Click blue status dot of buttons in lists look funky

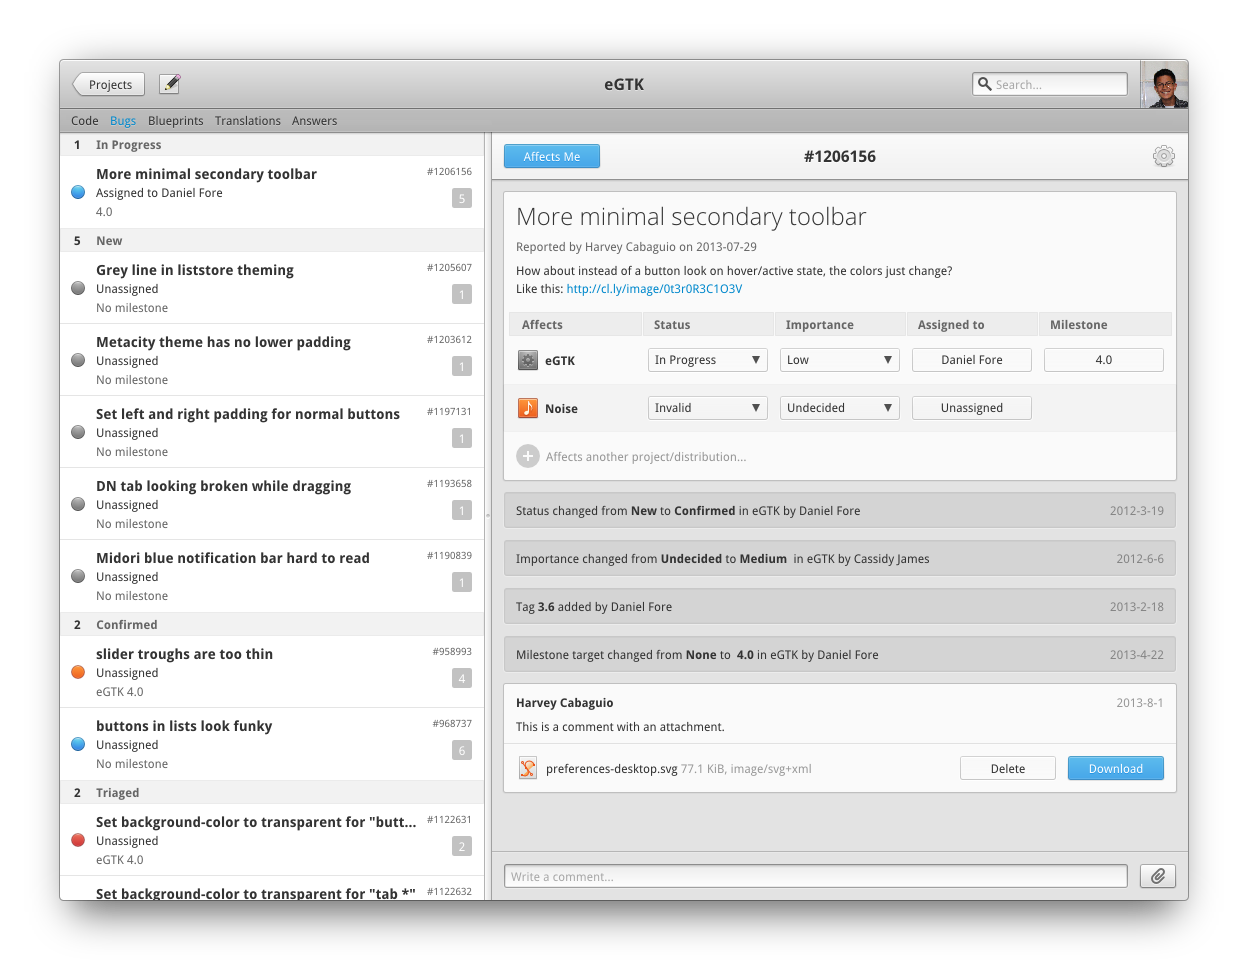click(x=78, y=744)
